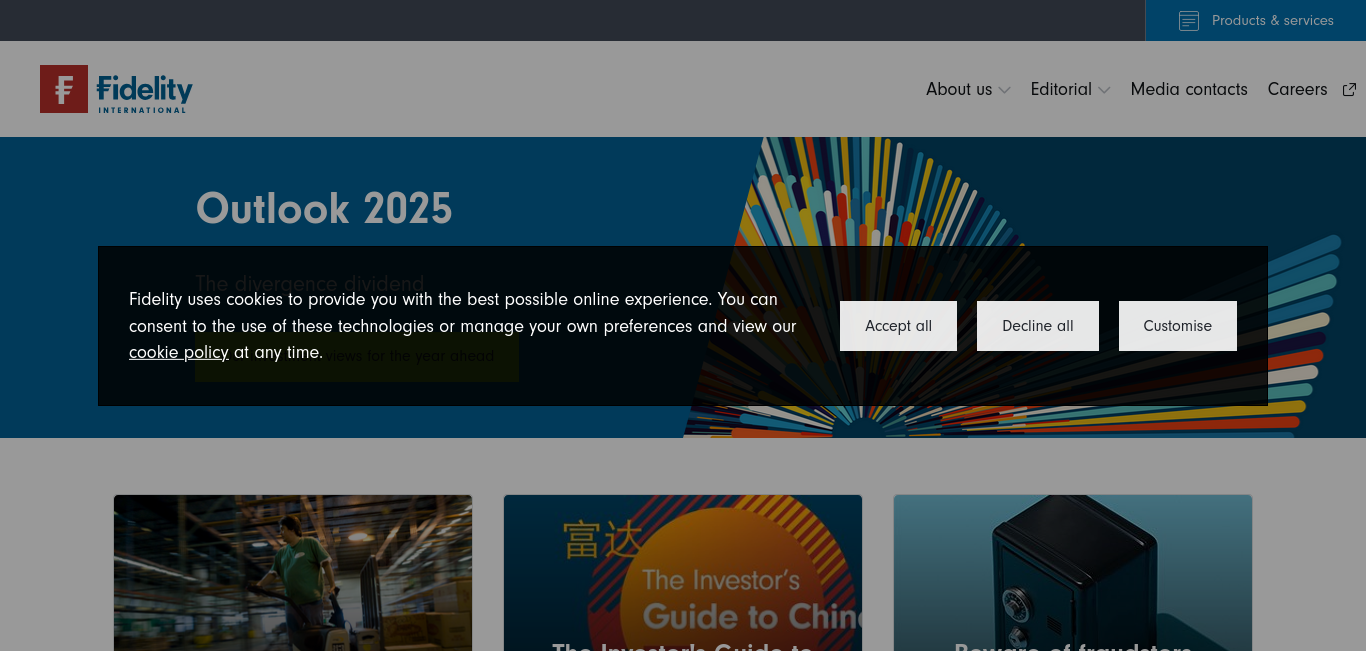
Task: Click the Careers external link icon
Action: coord(1349,89)
